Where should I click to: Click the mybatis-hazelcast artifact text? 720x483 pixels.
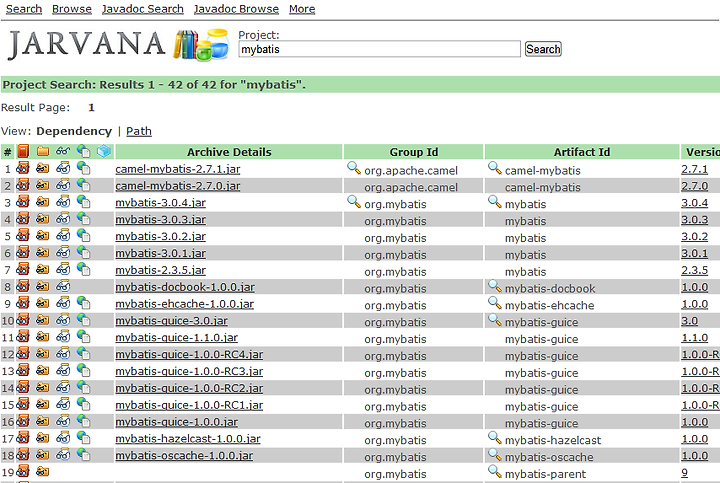(553, 440)
